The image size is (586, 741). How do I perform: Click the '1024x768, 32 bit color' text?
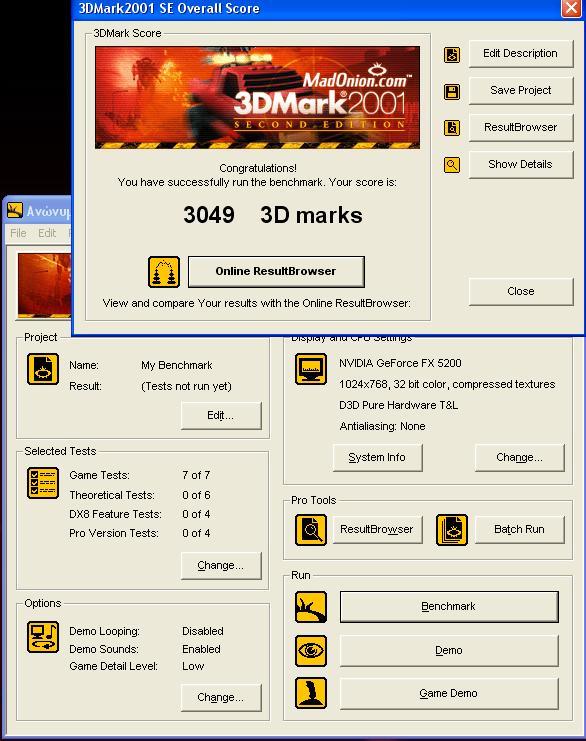click(394, 384)
